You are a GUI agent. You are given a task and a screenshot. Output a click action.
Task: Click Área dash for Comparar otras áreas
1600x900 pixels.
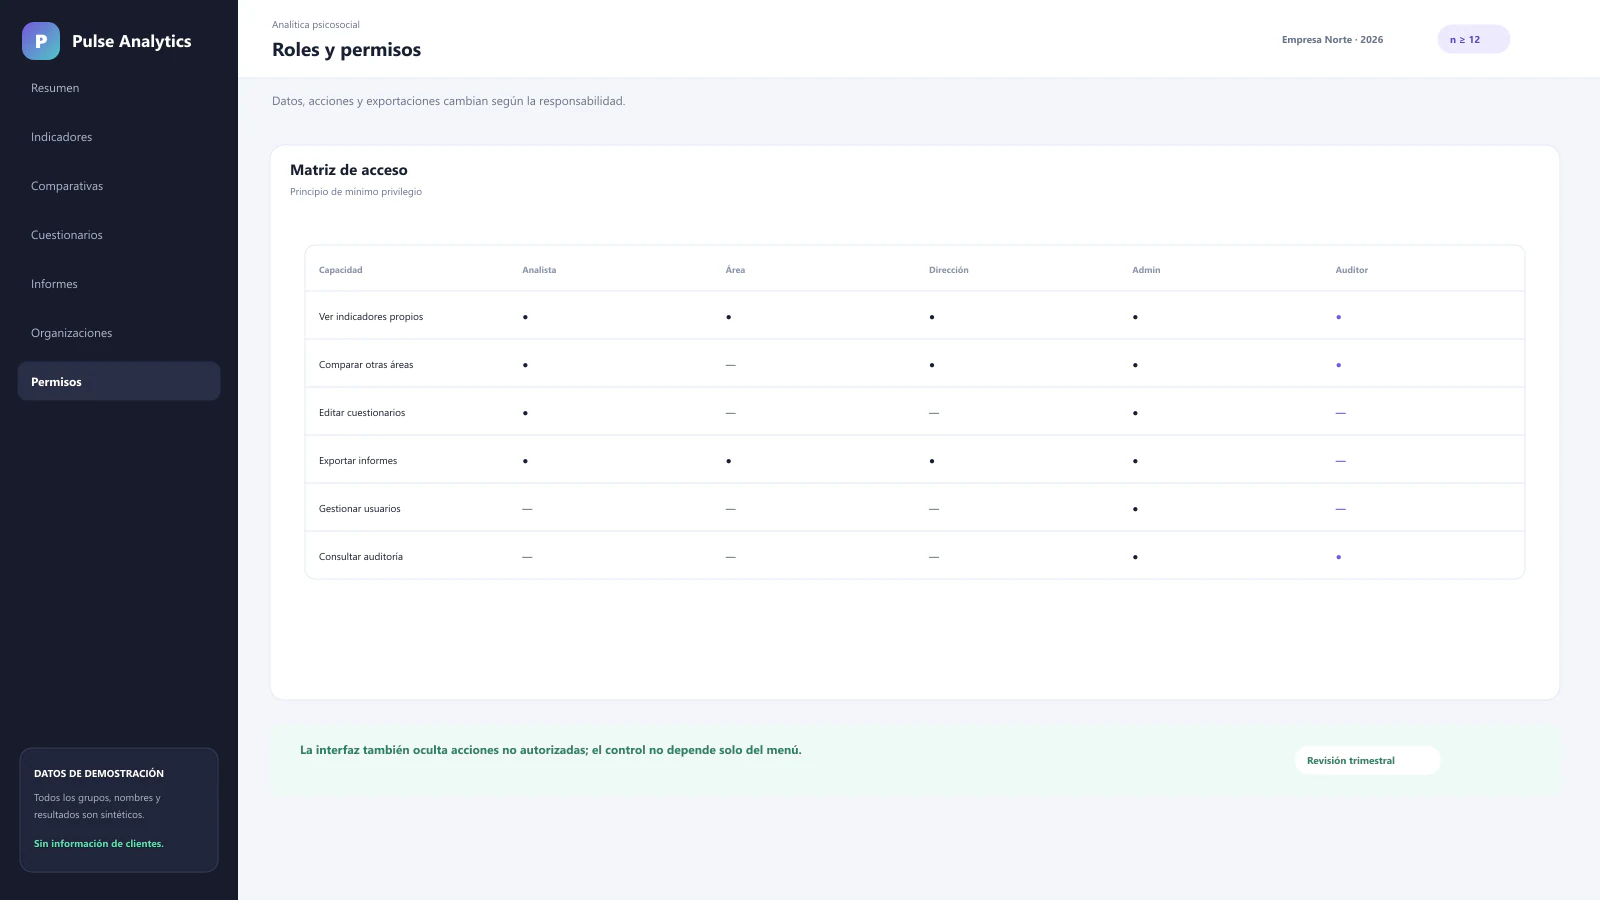[730, 365]
